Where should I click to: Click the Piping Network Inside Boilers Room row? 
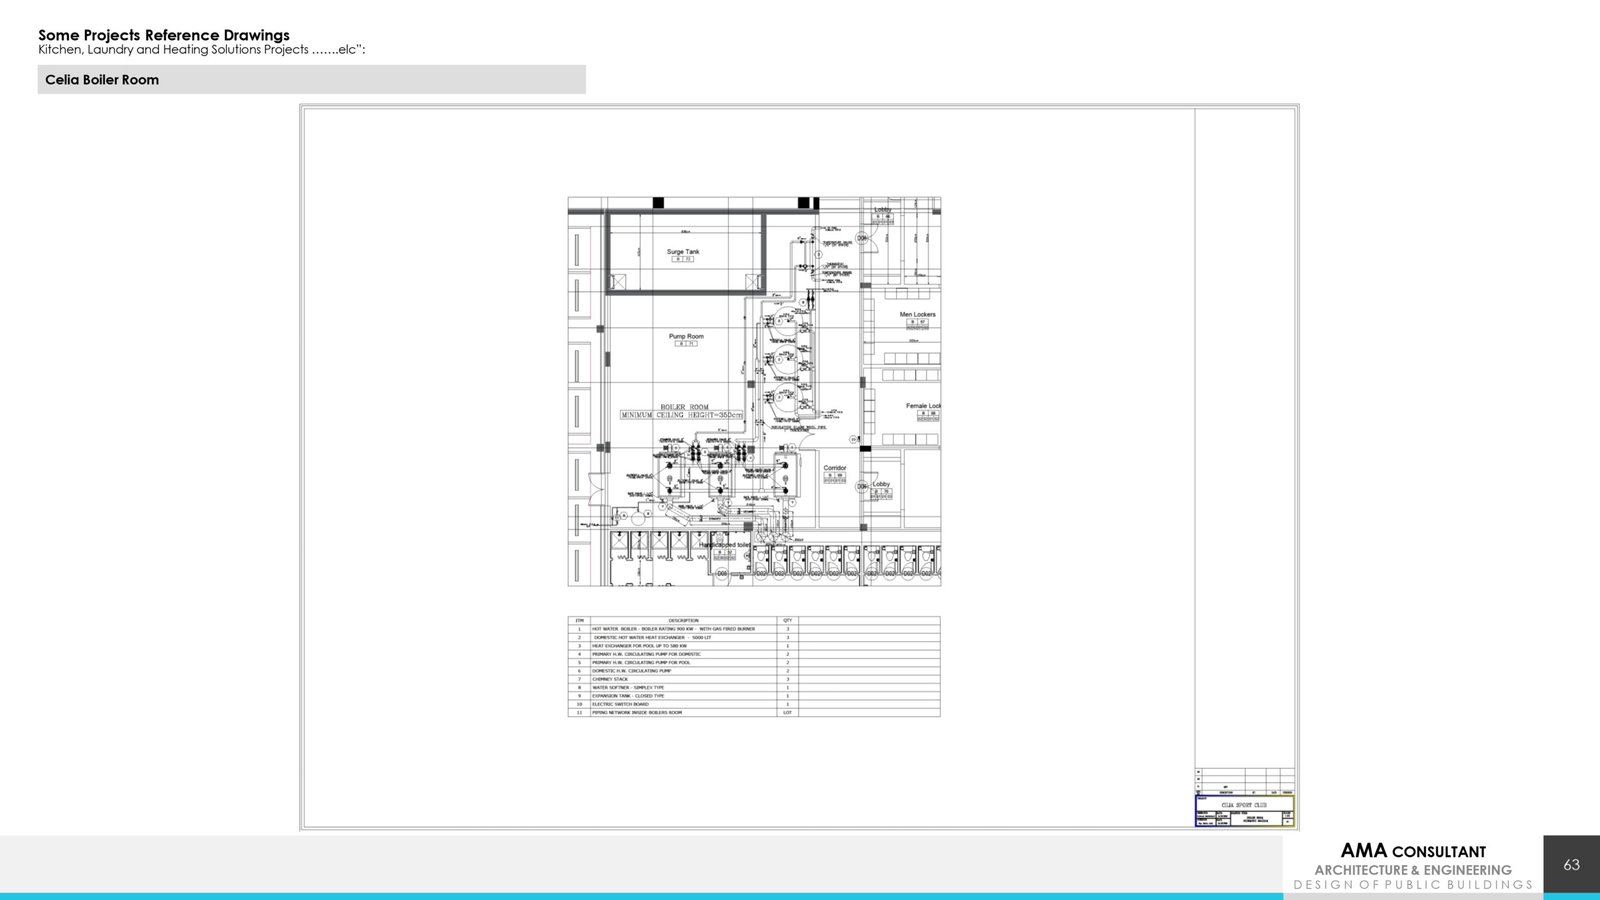pyautogui.click(x=637, y=713)
